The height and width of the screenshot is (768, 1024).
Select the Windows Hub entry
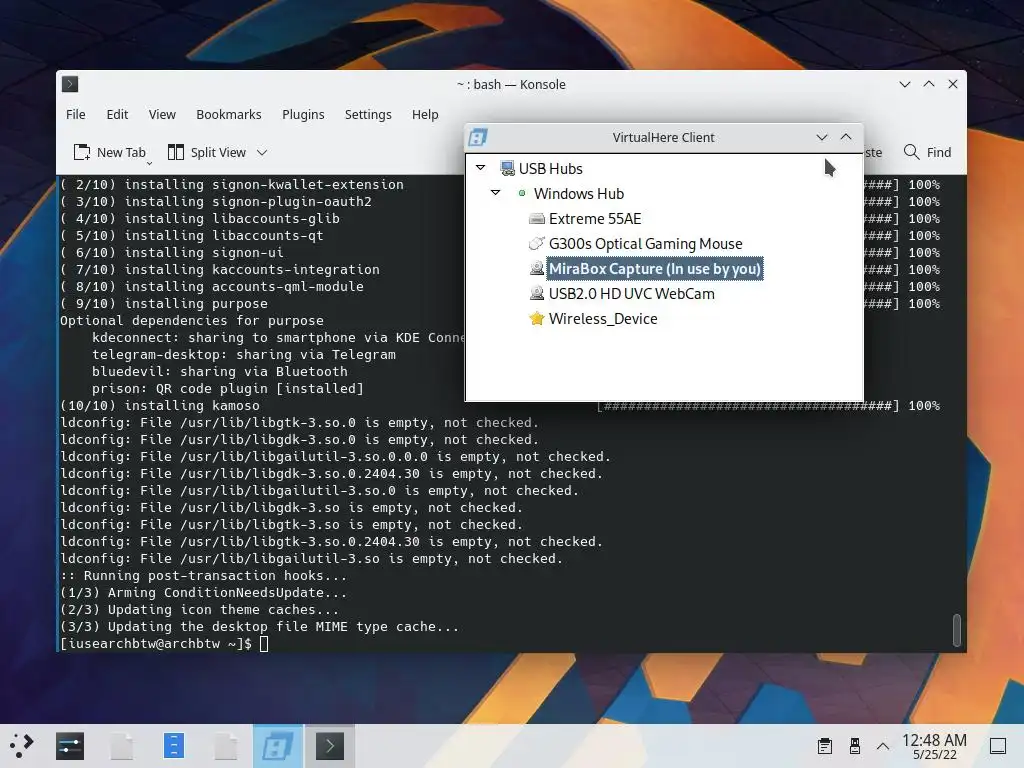click(x=579, y=193)
